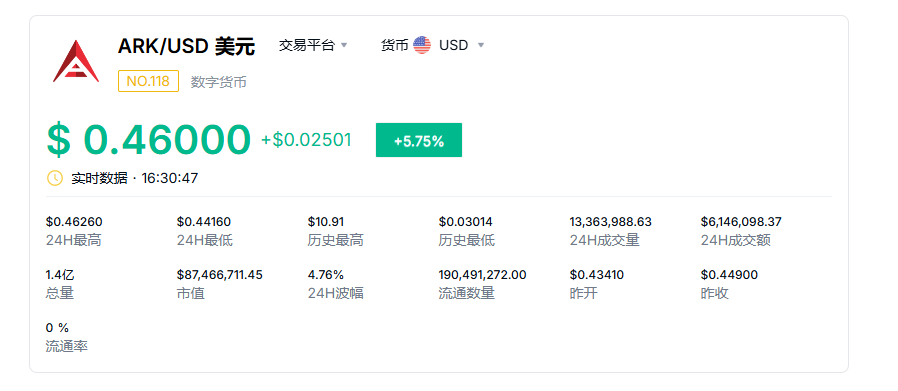The image size is (898, 391).
Task: Click the 历史最高 label
Action: [x=336, y=240]
